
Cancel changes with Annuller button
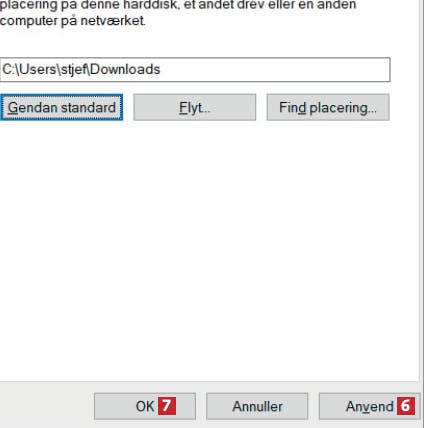(257, 406)
